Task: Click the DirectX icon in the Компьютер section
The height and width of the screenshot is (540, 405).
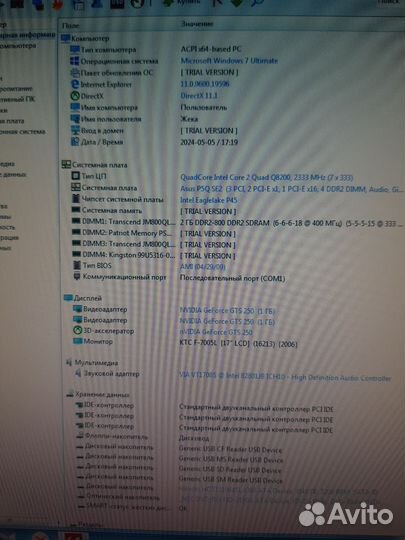Action: pyautogui.click(x=75, y=96)
